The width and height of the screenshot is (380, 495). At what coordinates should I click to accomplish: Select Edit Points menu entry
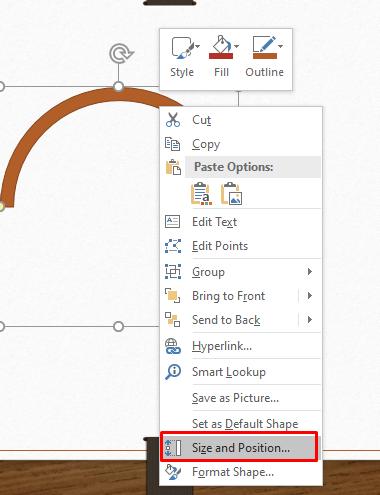241,246
